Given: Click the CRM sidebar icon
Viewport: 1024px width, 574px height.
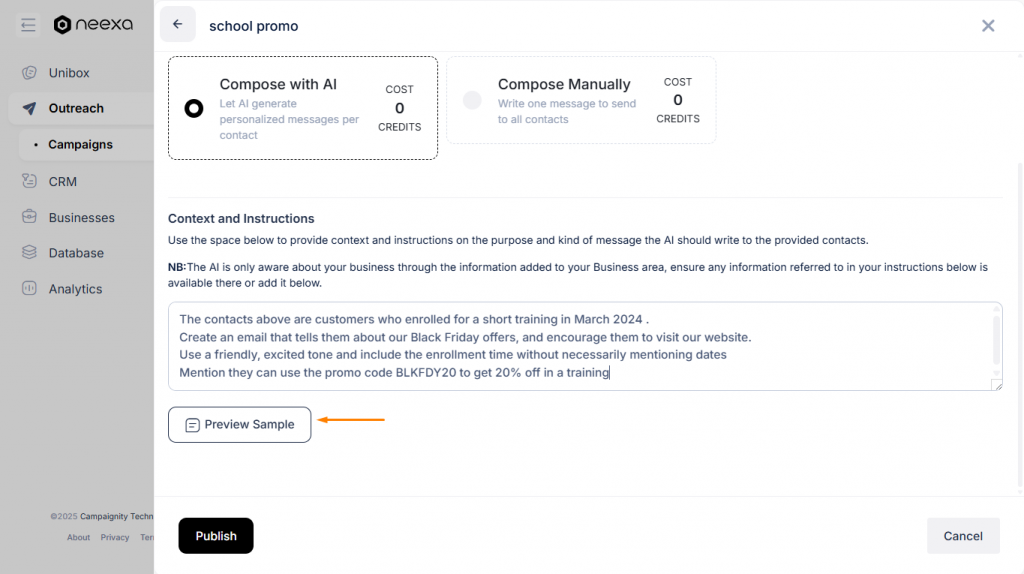Looking at the screenshot, I should point(29,181).
